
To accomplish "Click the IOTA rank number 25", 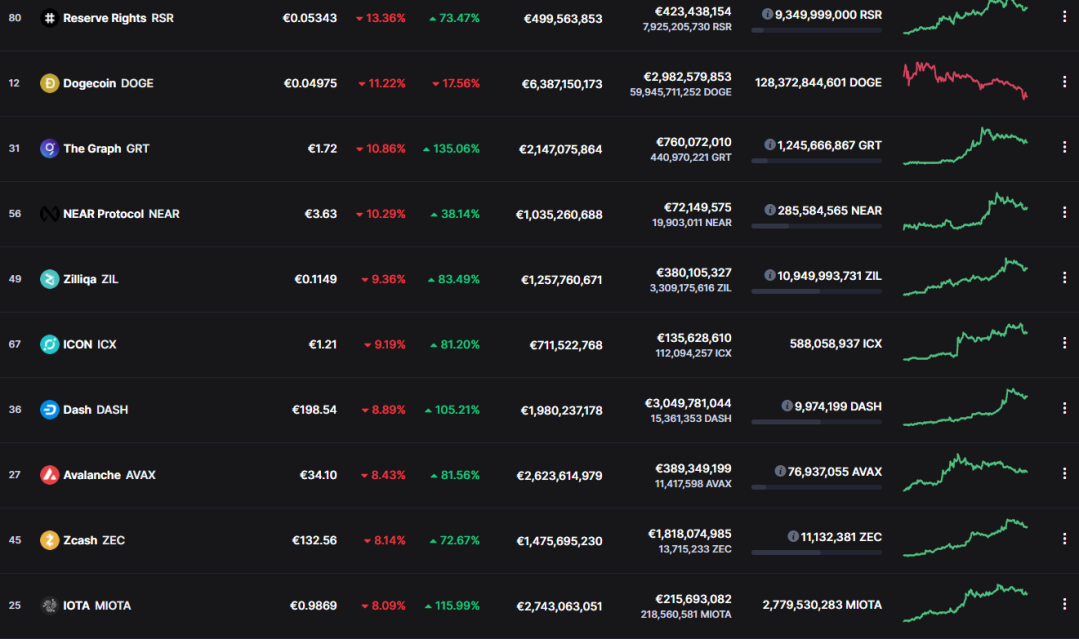I will click(x=14, y=605).
